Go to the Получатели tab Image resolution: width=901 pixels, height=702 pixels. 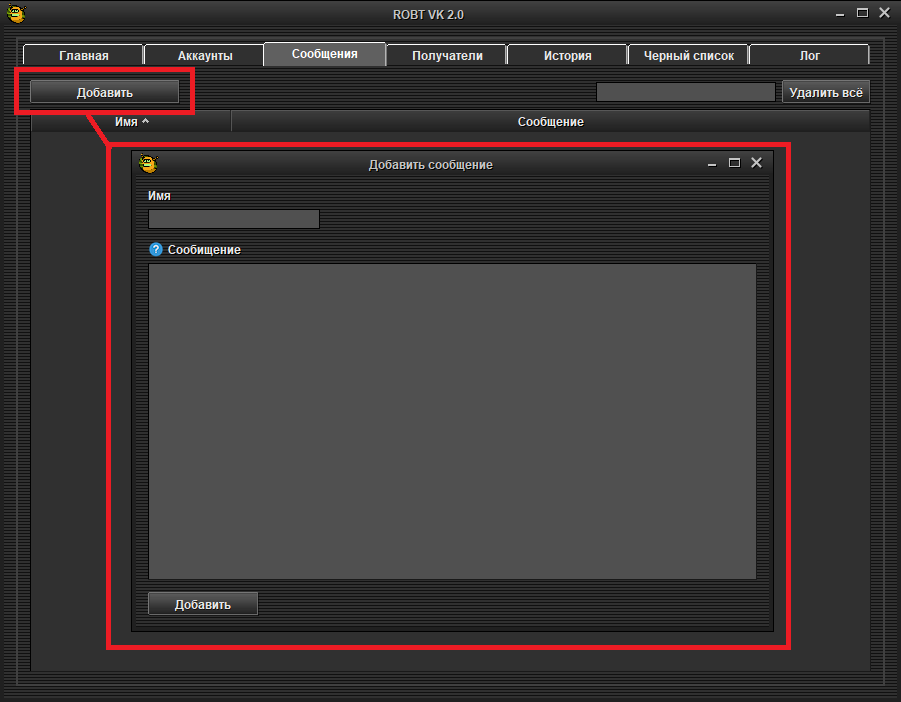tap(447, 56)
